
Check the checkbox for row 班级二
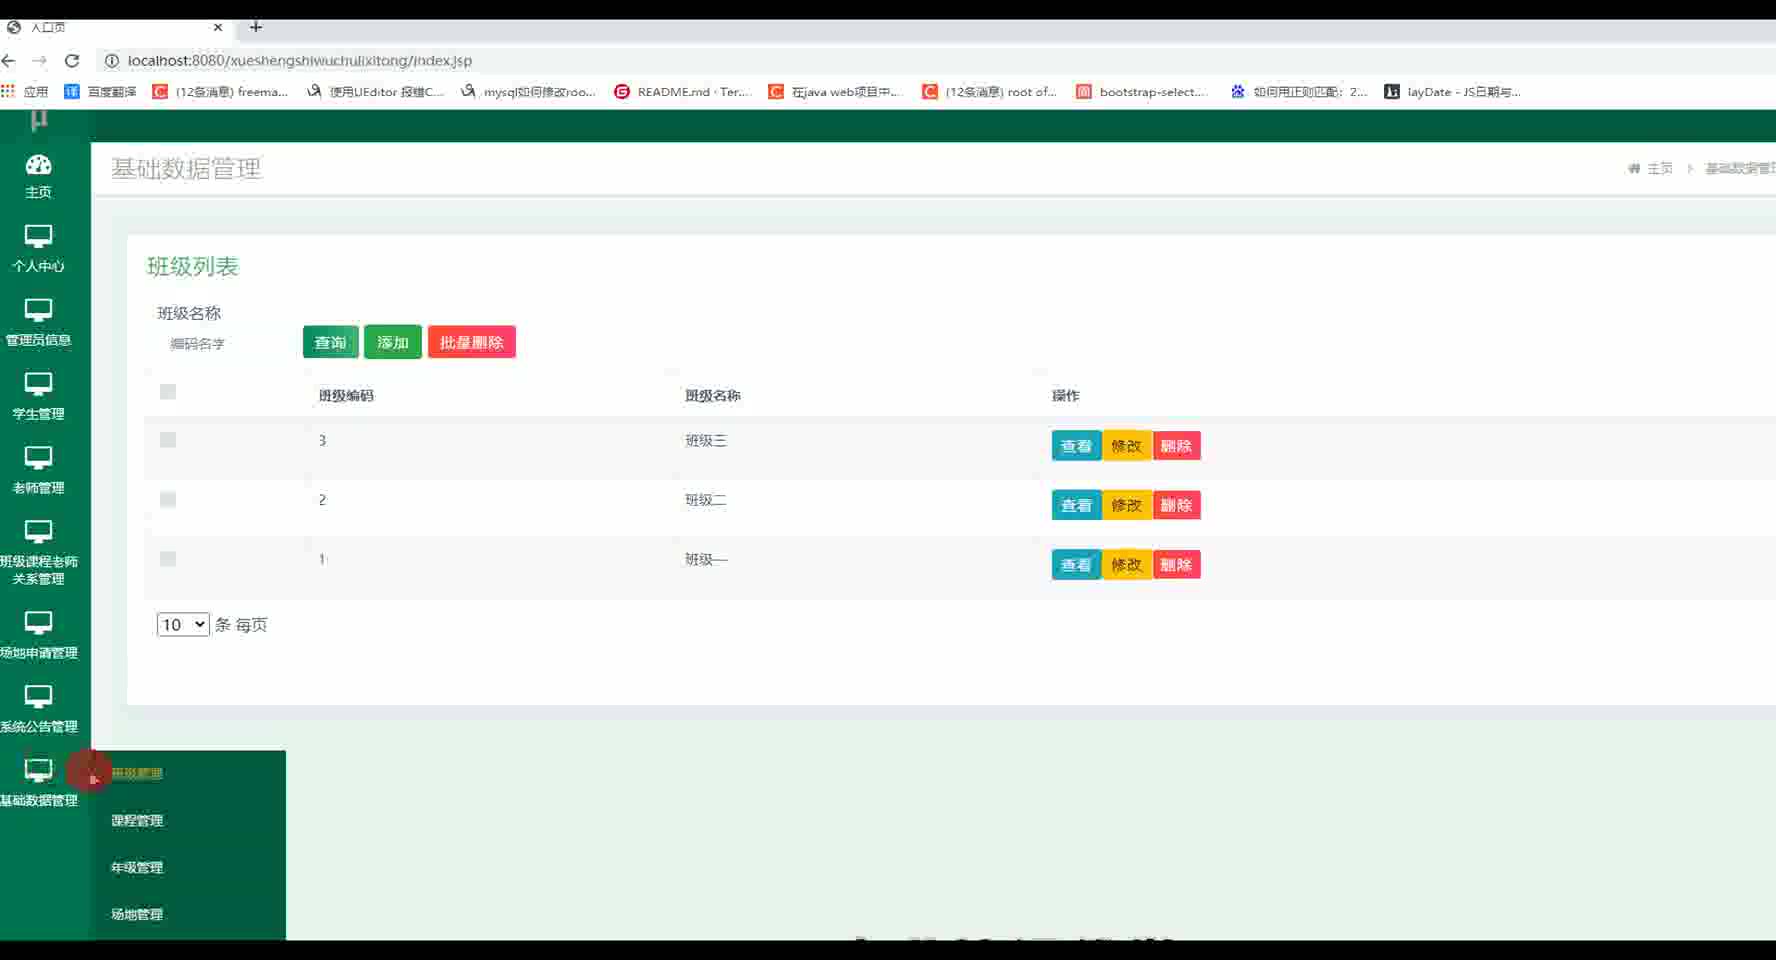coord(168,500)
